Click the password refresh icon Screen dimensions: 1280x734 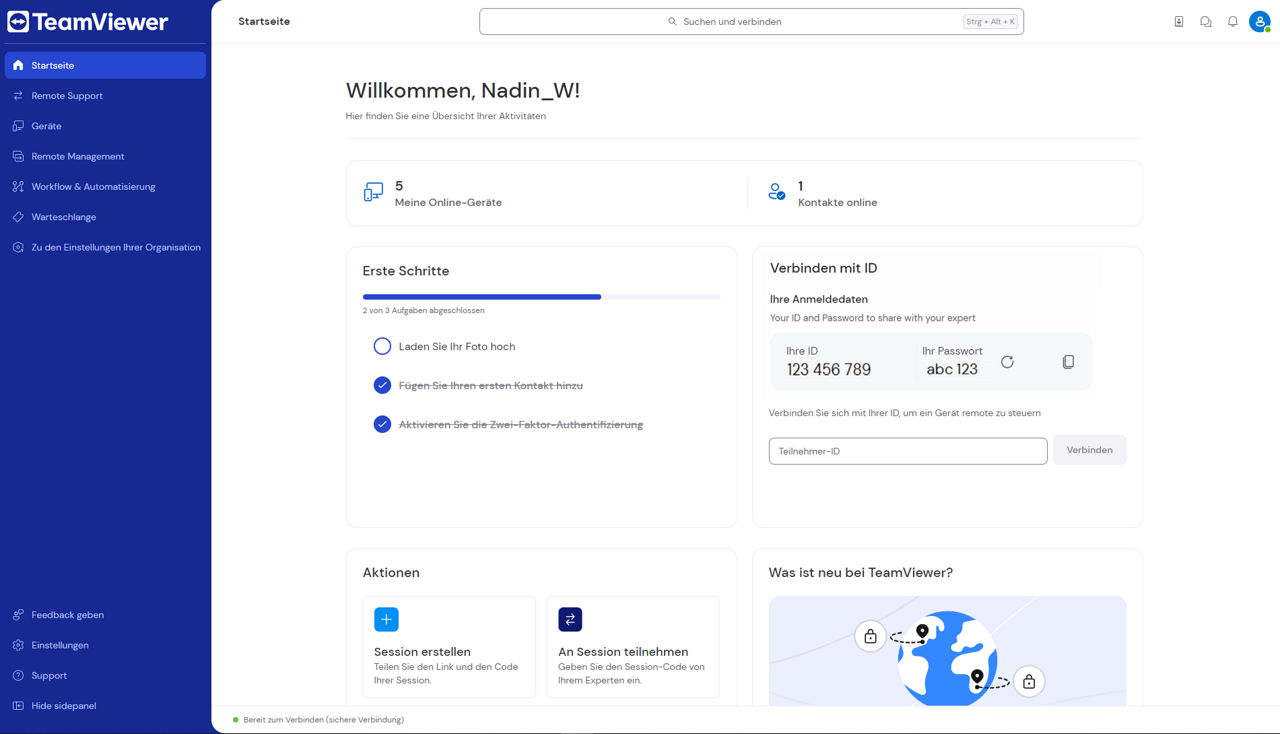point(1007,362)
